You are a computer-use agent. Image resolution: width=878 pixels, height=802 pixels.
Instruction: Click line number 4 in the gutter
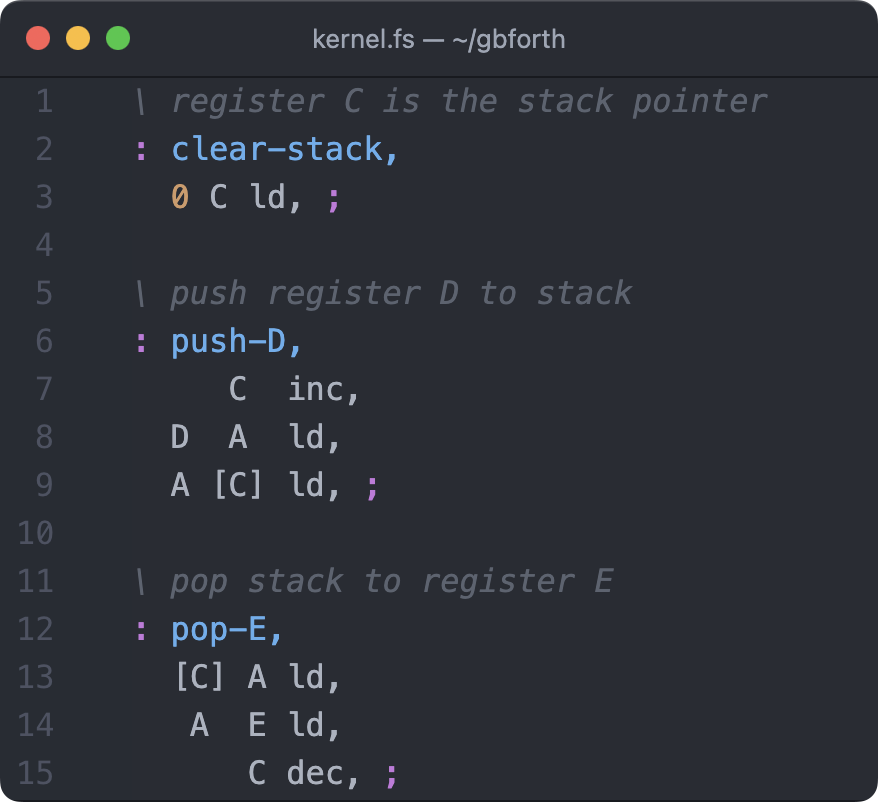tap(43, 245)
